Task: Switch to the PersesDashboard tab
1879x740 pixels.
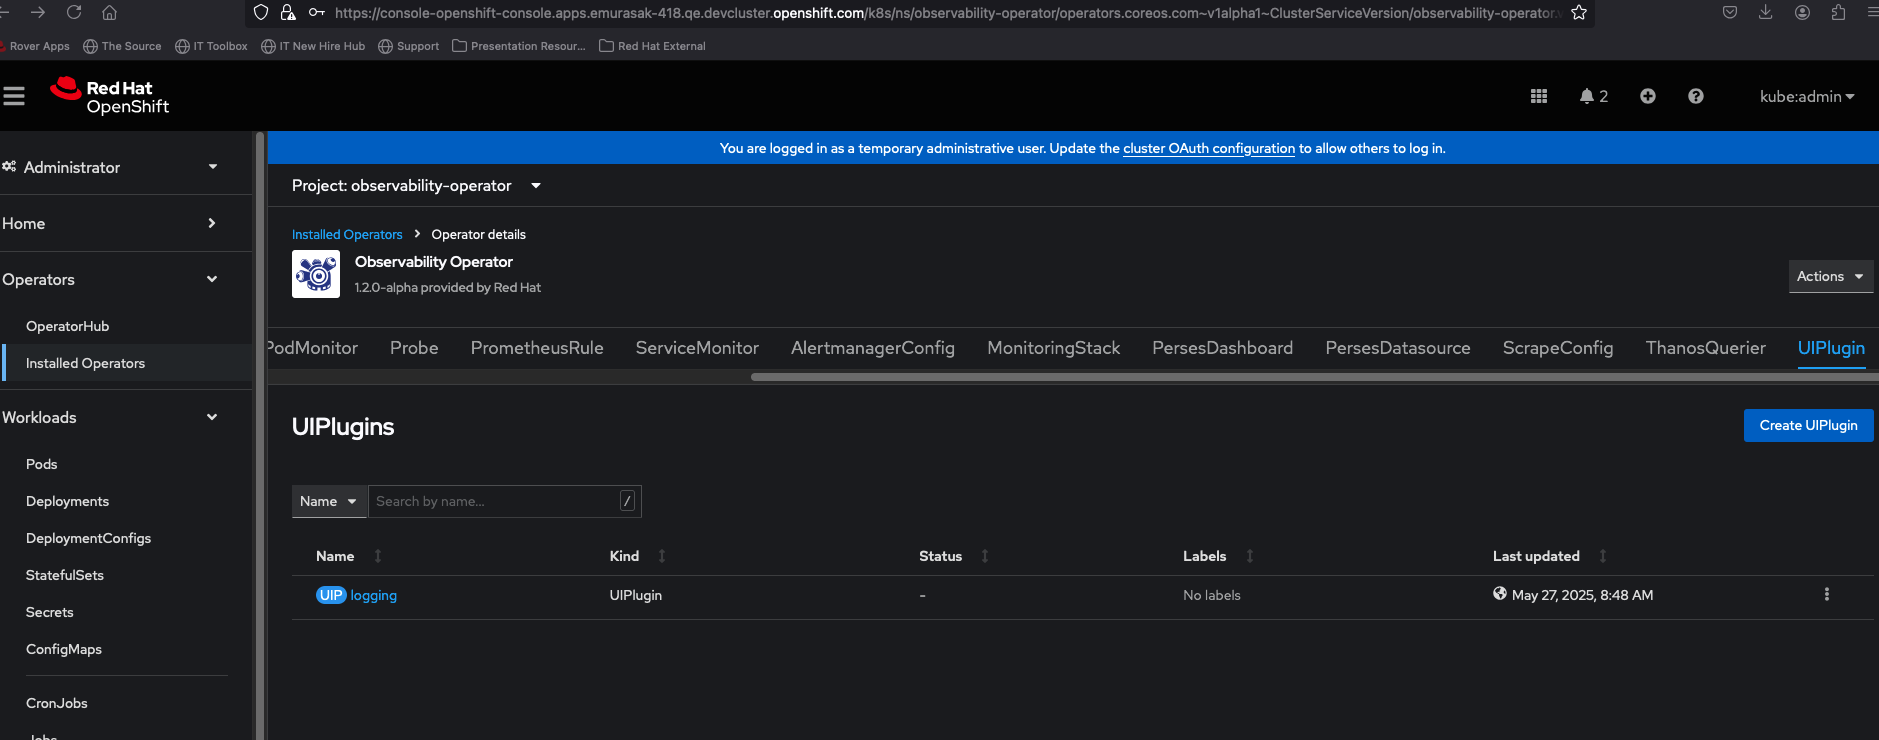Action: [x=1222, y=348]
